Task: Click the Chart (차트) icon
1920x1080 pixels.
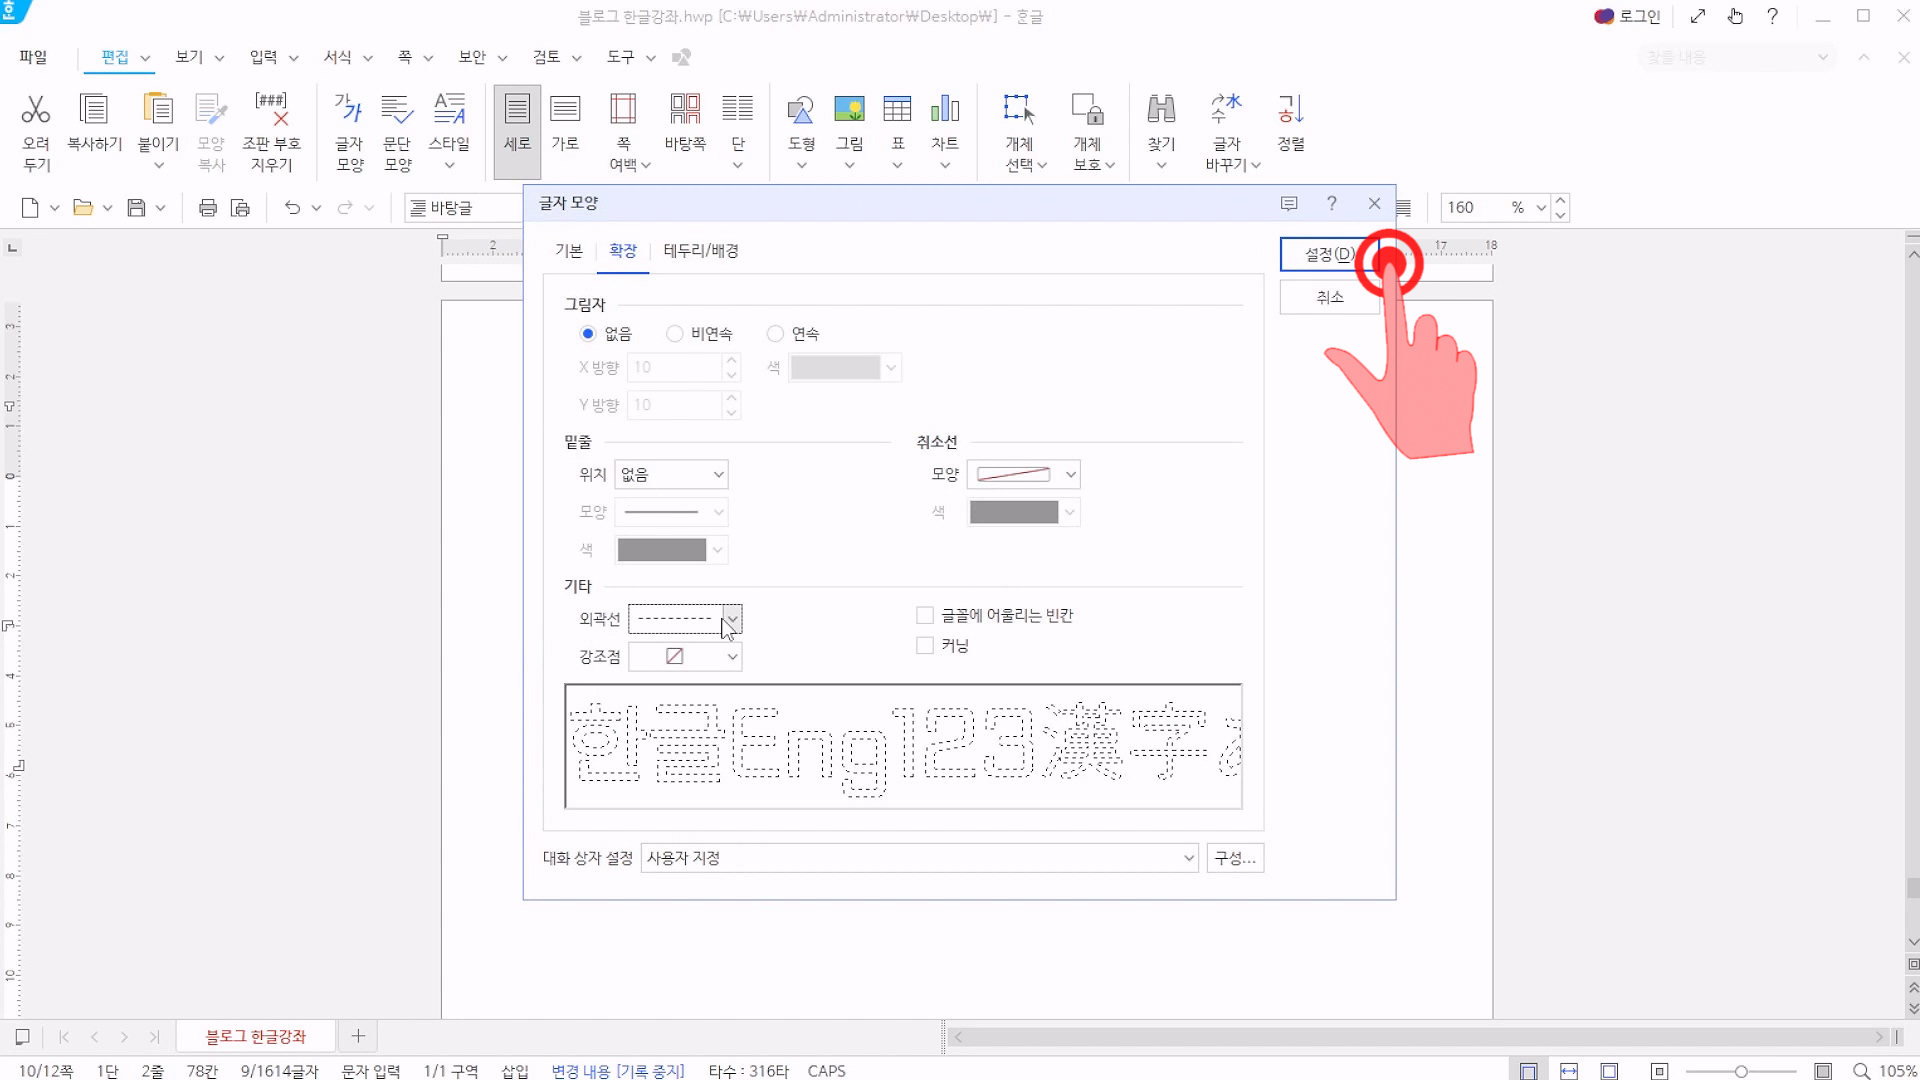Action: pyautogui.click(x=945, y=110)
